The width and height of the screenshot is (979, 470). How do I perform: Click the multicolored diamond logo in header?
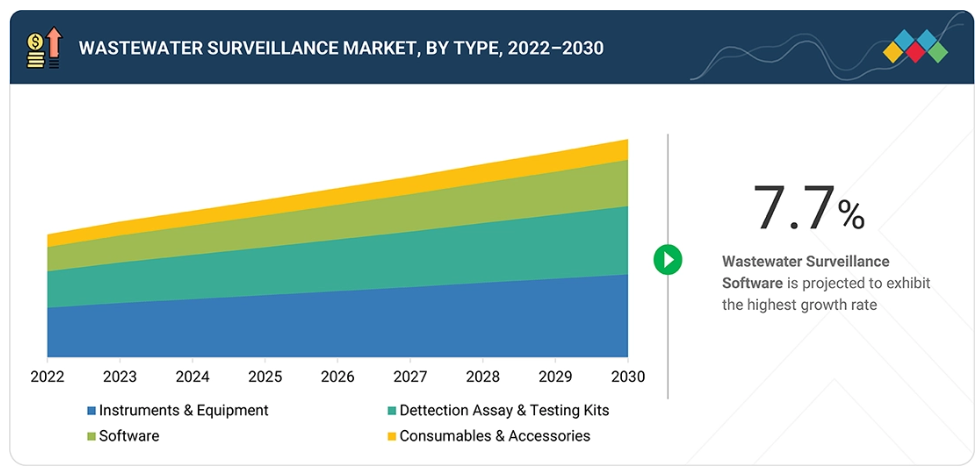pyautogui.click(x=915, y=47)
